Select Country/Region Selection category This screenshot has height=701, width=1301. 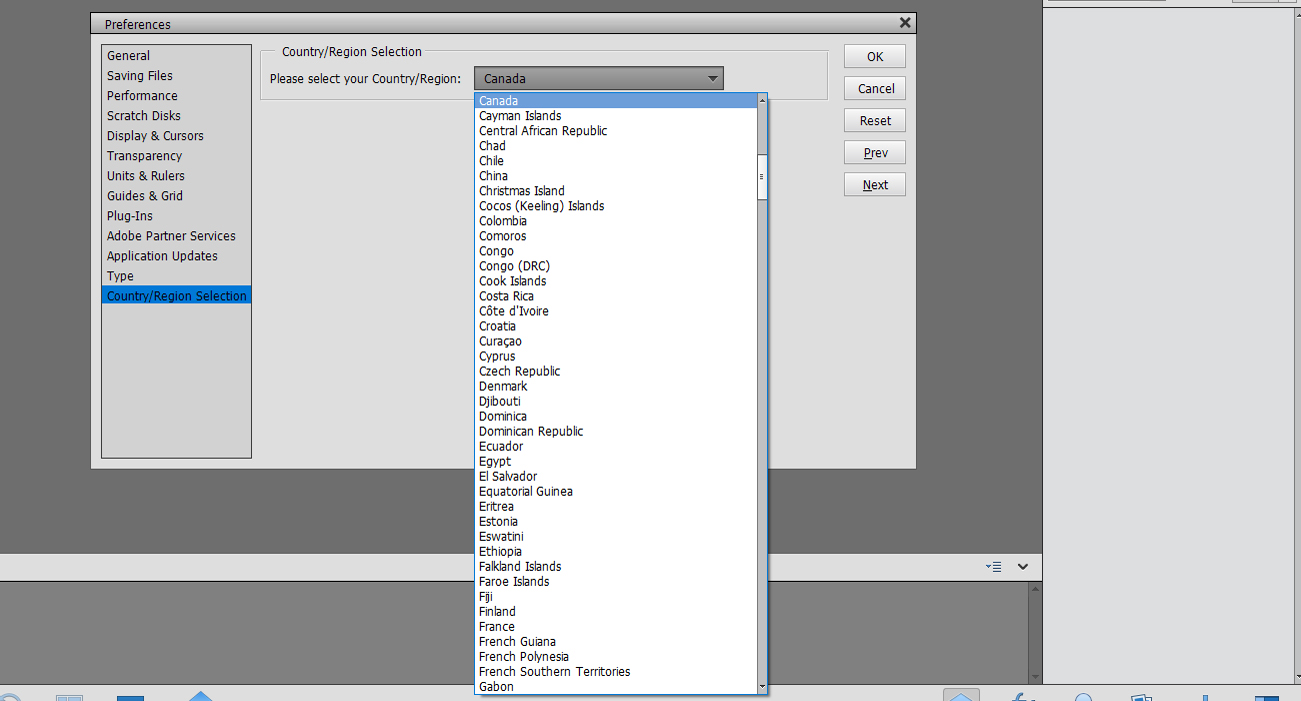coord(176,295)
